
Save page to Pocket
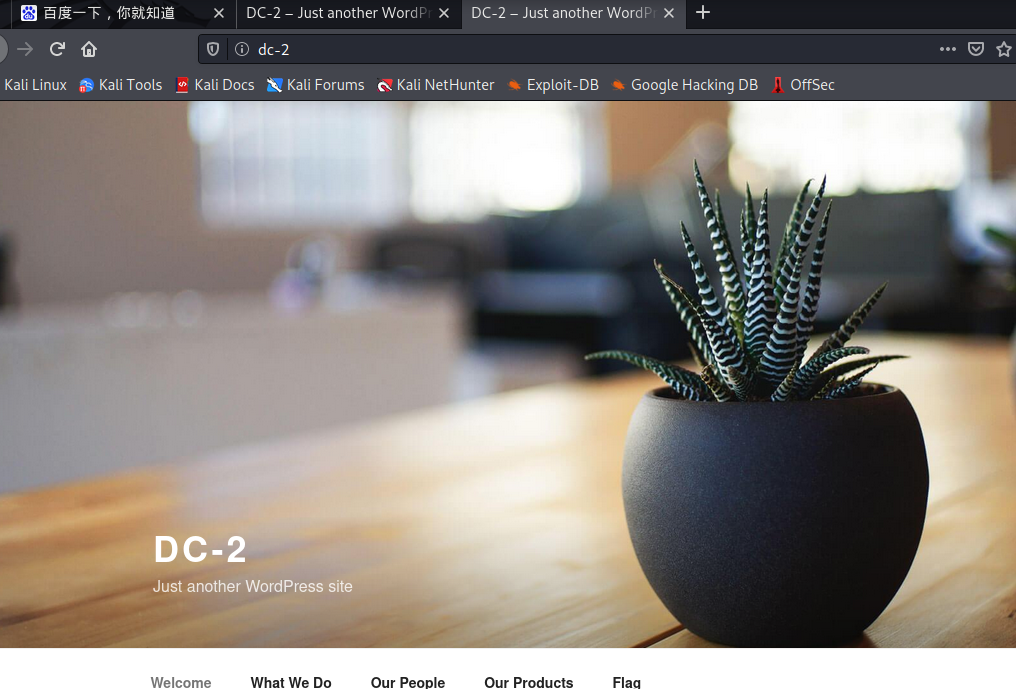(x=976, y=49)
